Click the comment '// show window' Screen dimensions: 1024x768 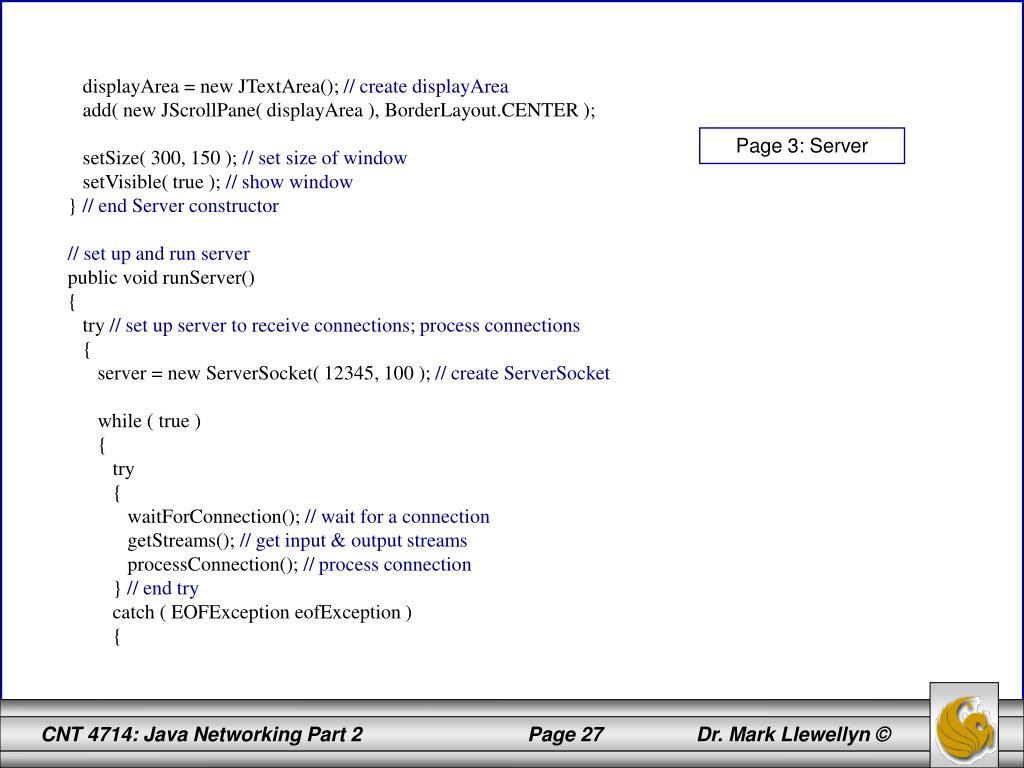pos(289,182)
